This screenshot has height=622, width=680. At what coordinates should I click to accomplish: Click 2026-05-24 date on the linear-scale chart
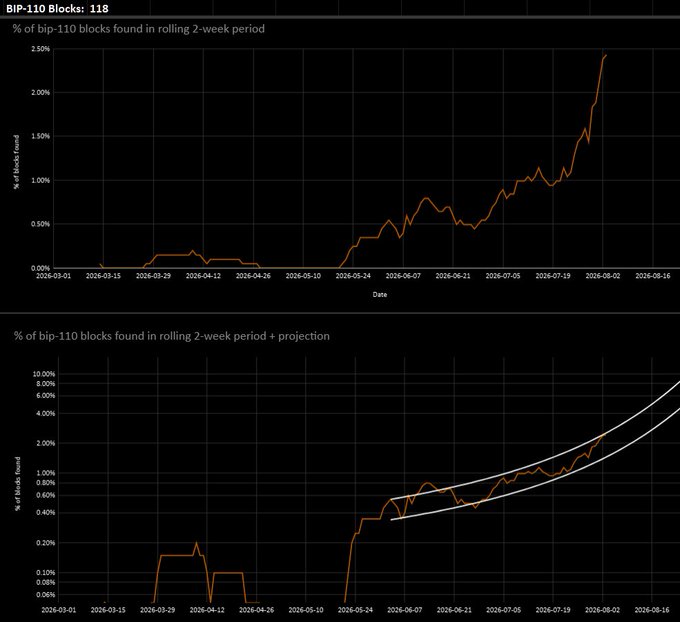[x=353, y=276]
